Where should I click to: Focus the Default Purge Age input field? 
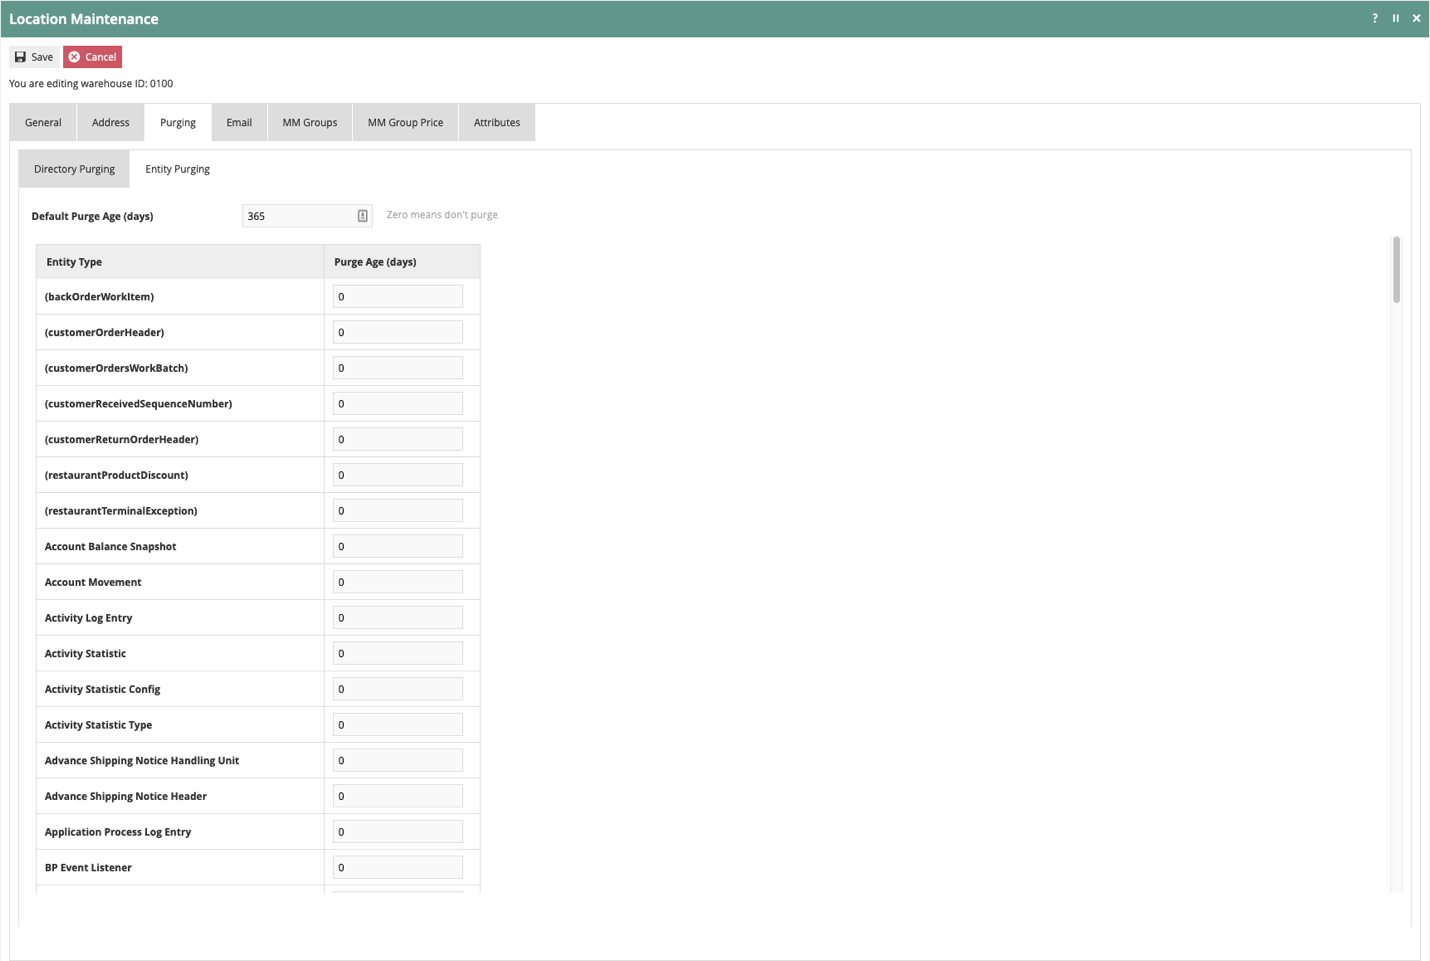[307, 216]
